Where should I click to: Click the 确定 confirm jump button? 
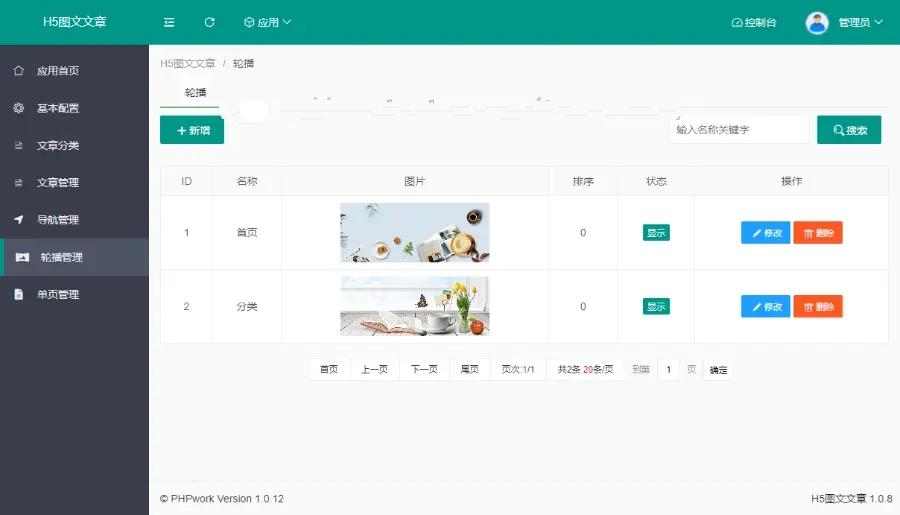[x=718, y=370]
